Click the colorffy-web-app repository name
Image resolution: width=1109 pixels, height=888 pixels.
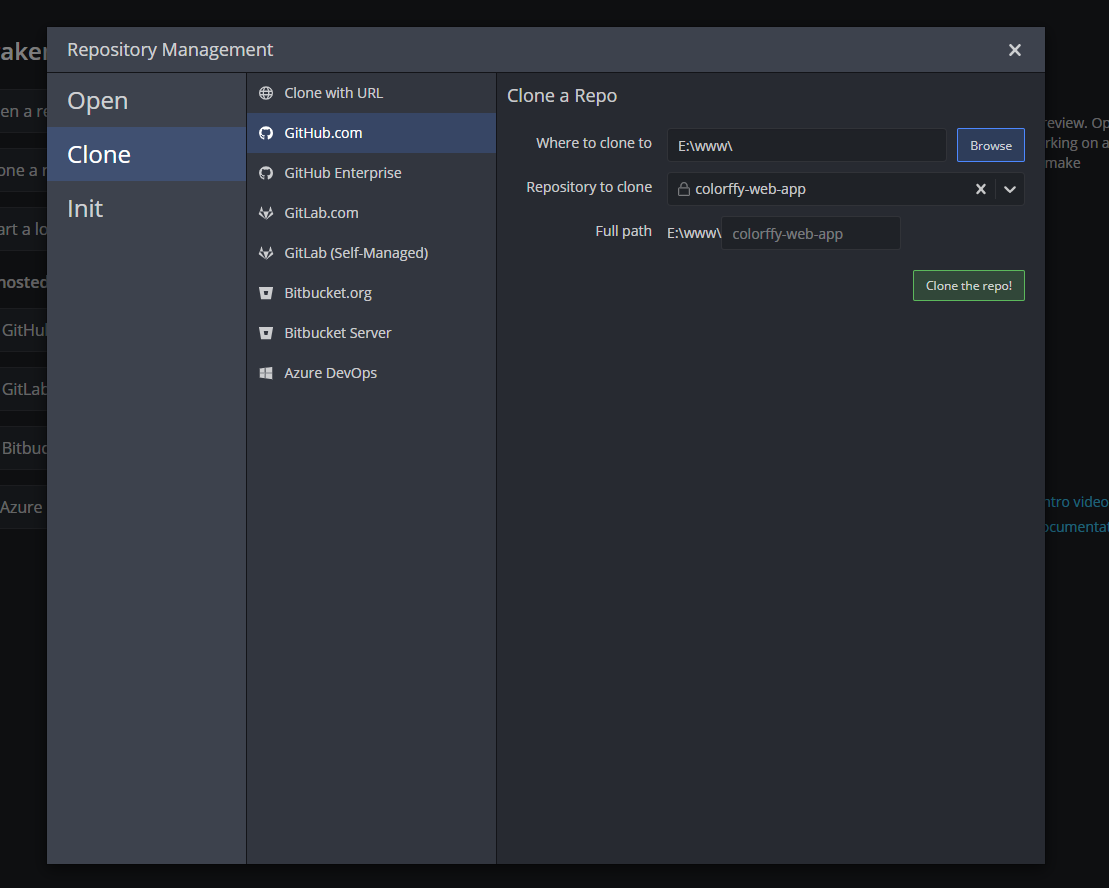tap(750, 189)
